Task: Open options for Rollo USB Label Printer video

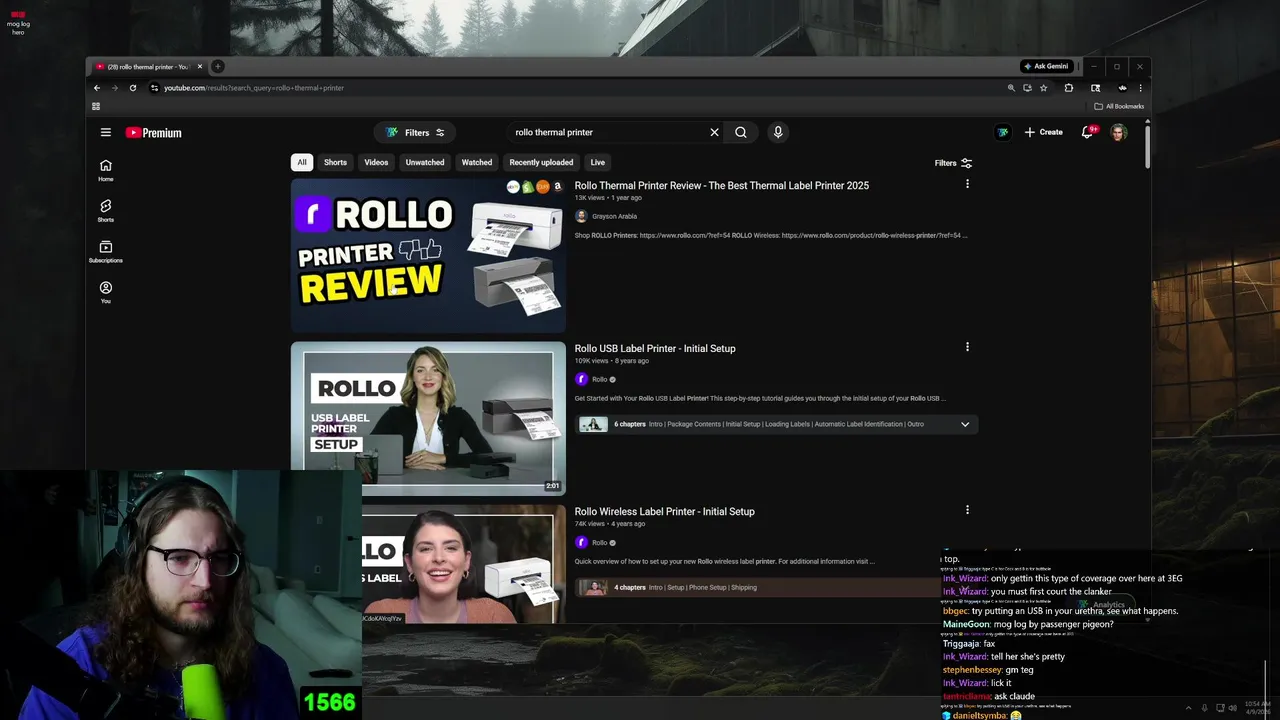Action: [x=967, y=347]
